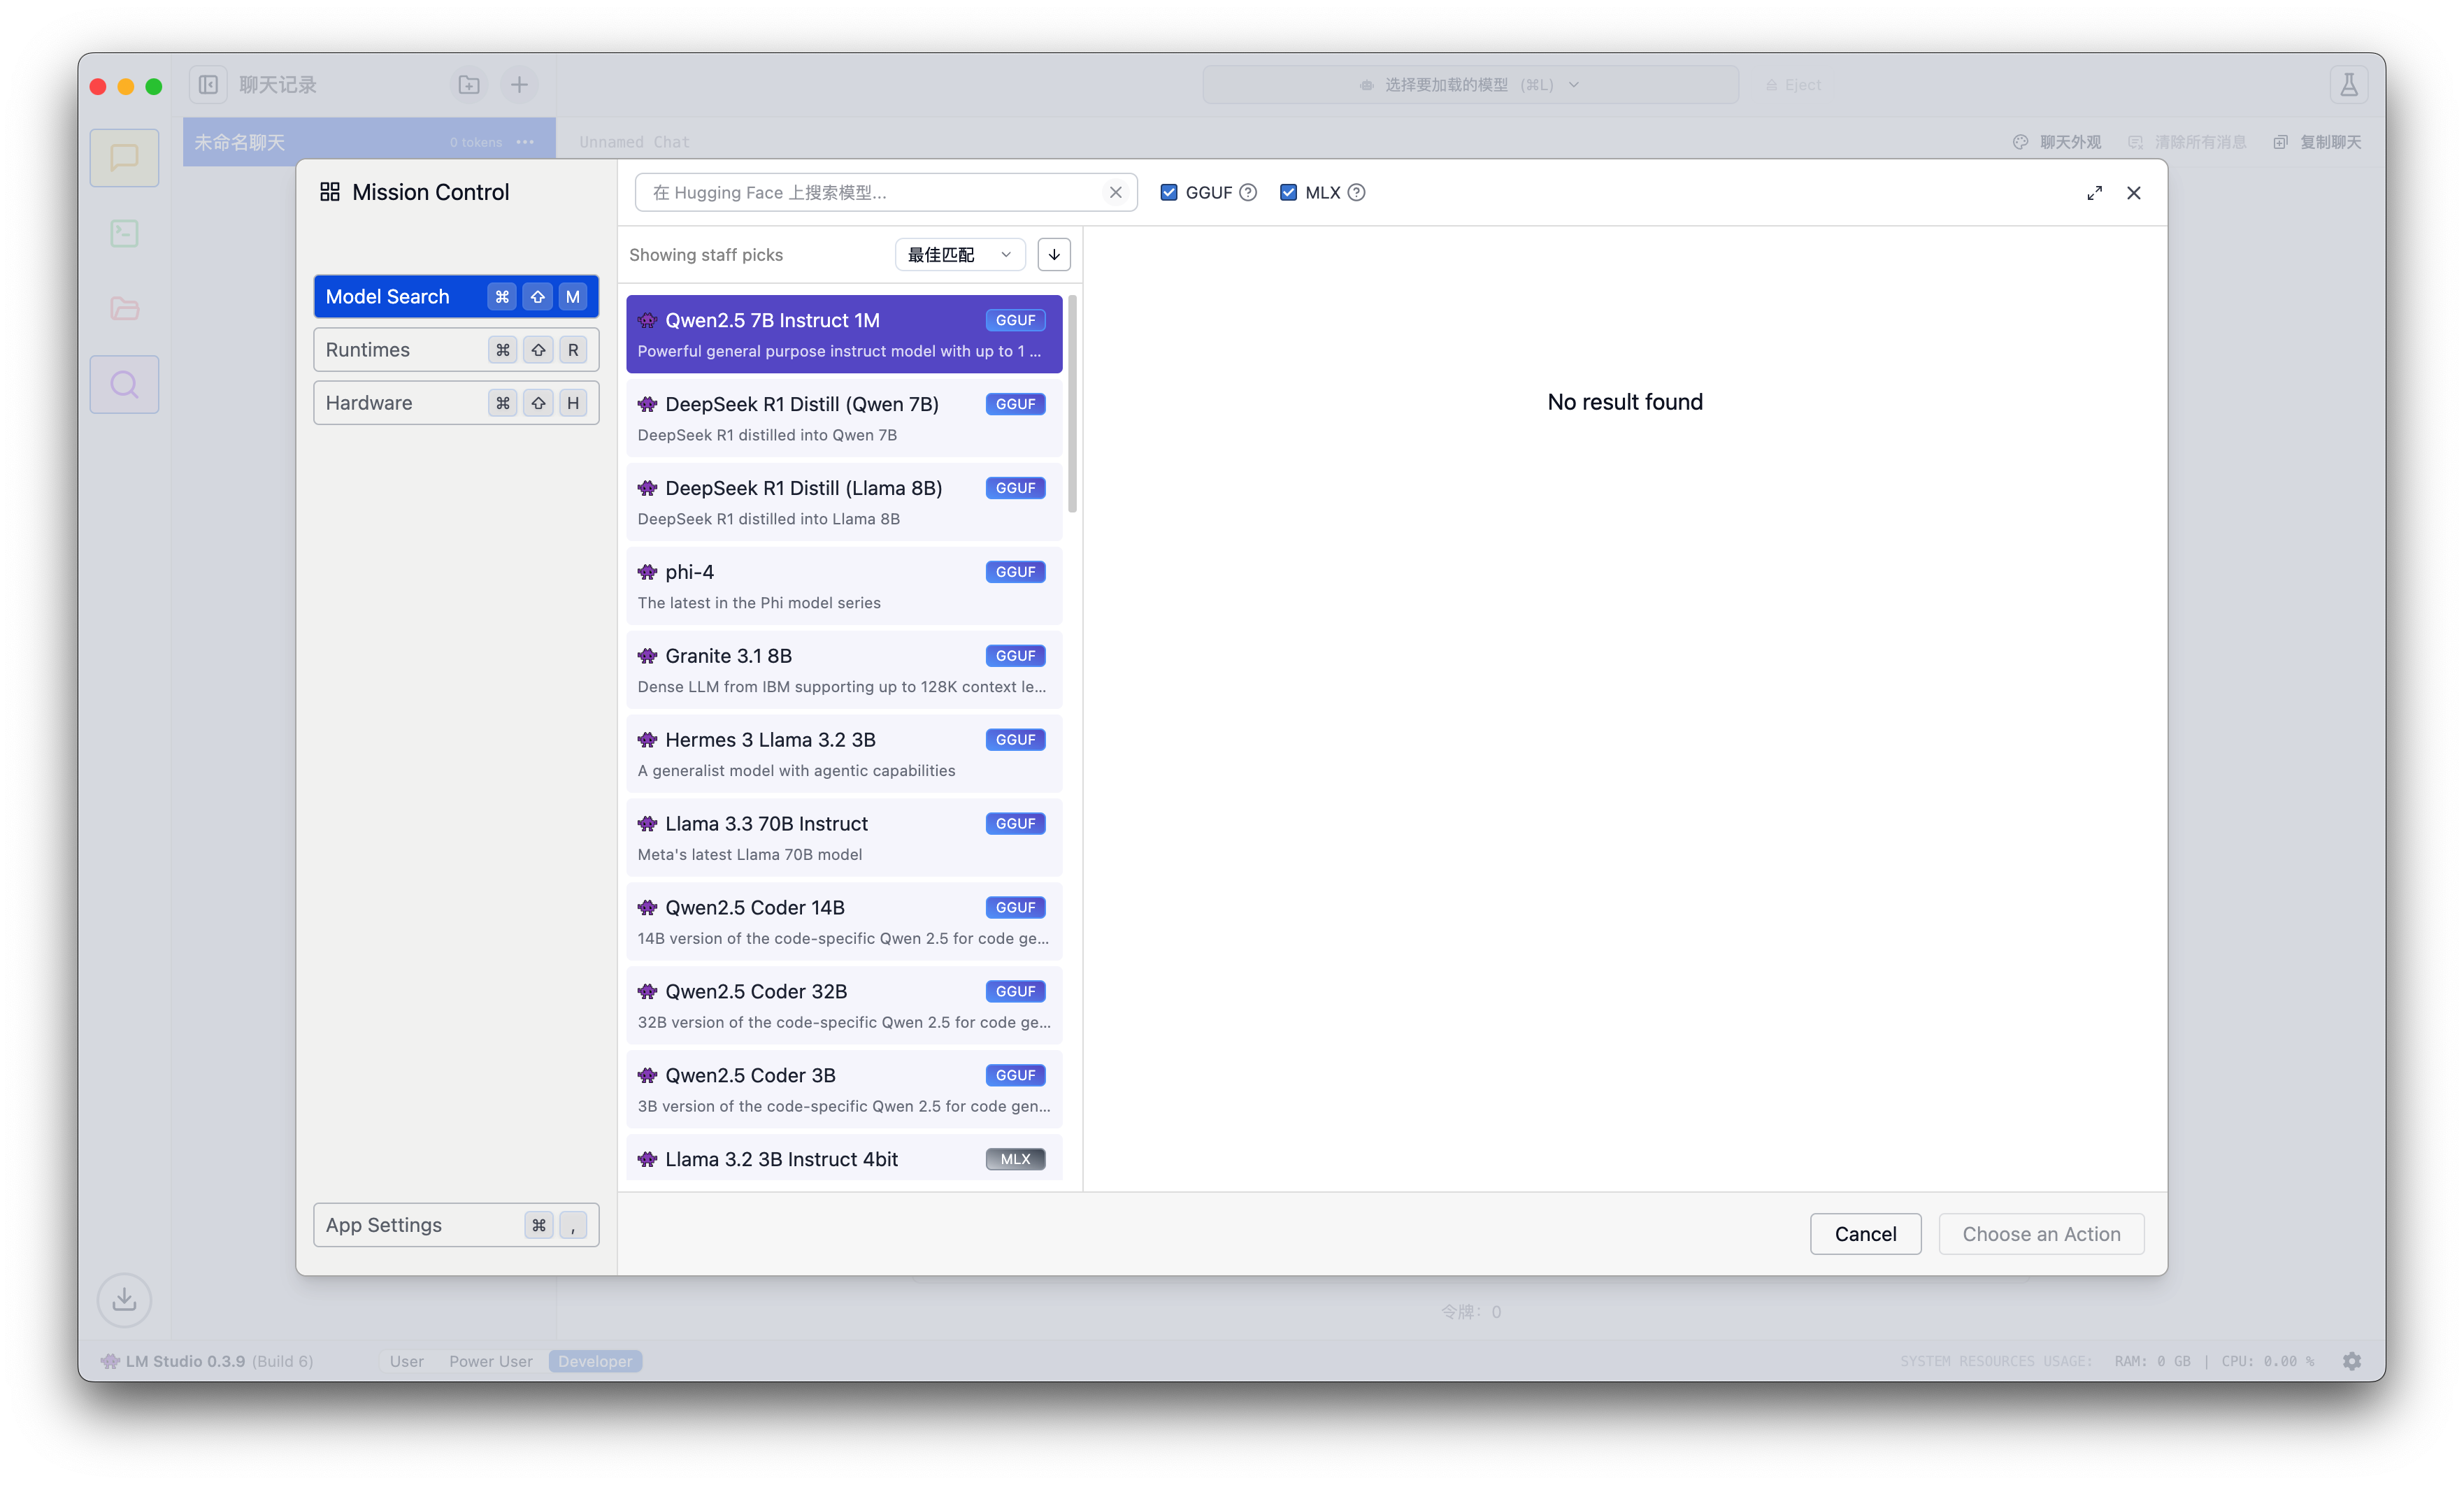
Task: Uncheck the MLX format checkbox
Action: tap(1288, 193)
